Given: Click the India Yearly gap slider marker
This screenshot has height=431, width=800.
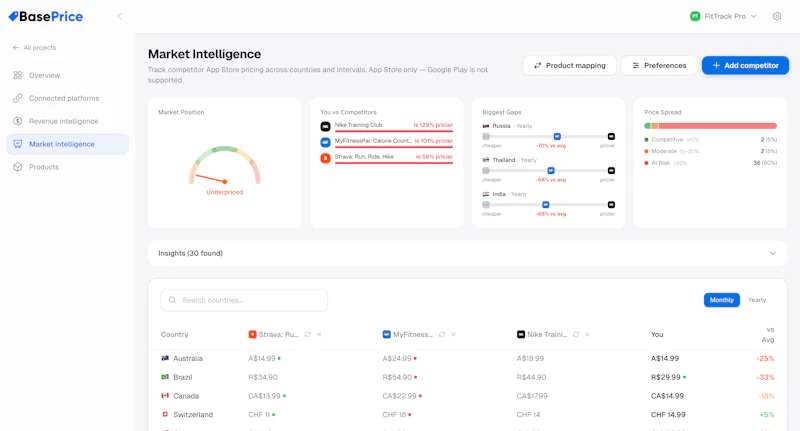Looking at the screenshot, I should tap(545, 205).
